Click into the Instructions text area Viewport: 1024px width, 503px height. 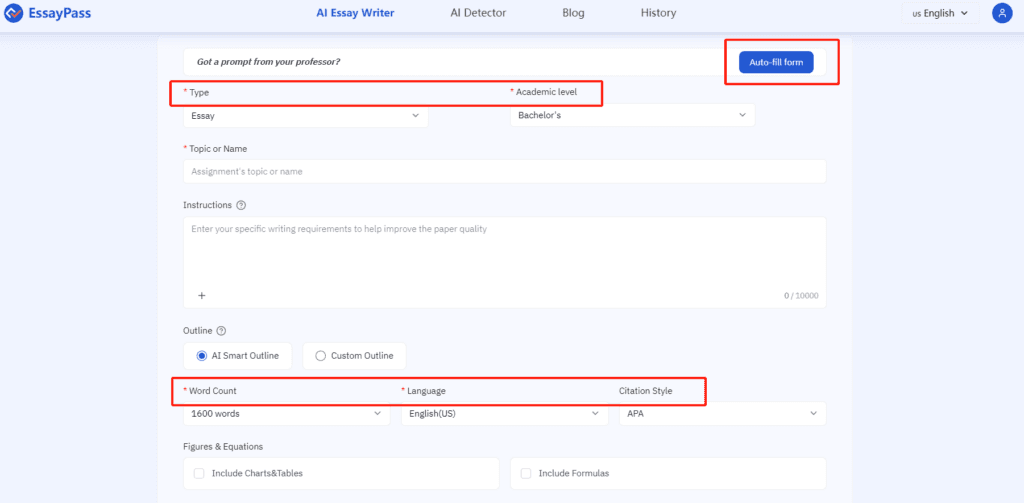coord(505,262)
